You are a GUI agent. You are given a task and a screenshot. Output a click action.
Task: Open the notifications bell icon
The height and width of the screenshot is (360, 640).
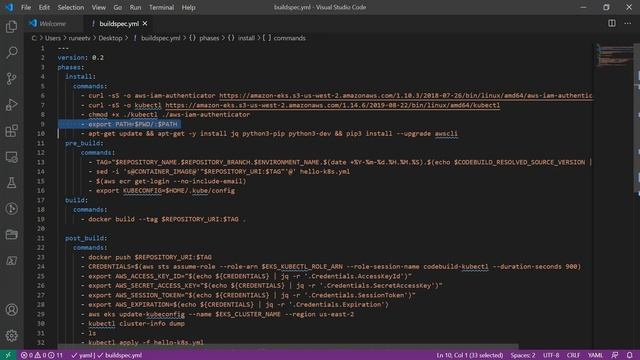630,355
